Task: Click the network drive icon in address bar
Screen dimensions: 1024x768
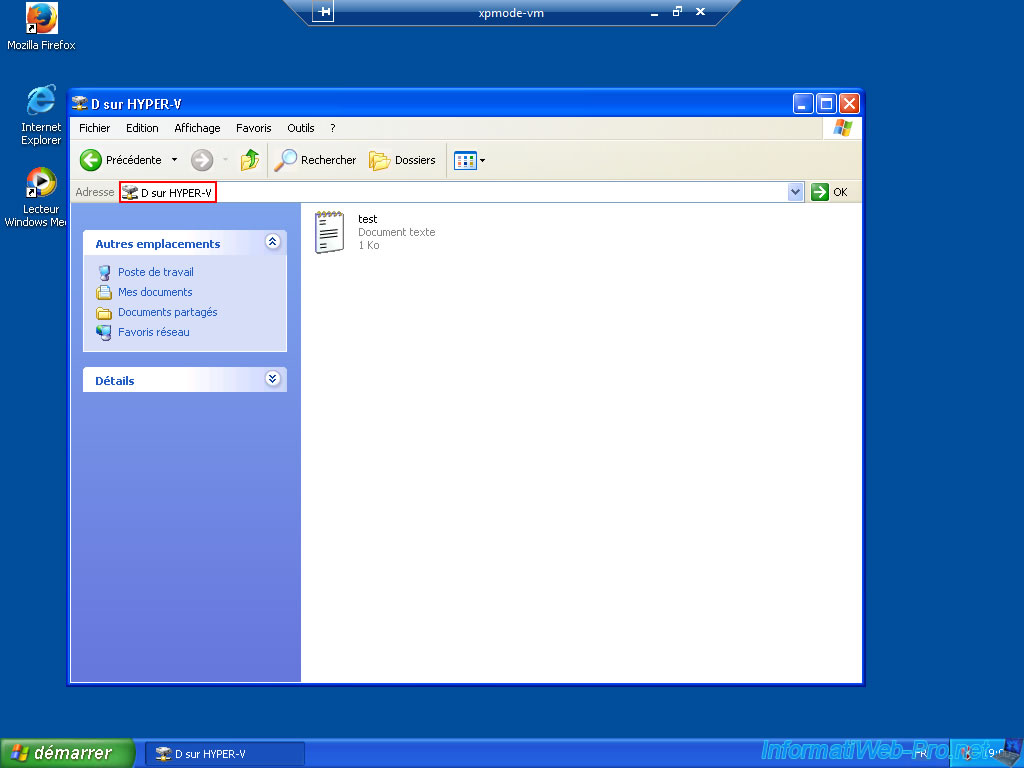Action: coord(130,193)
